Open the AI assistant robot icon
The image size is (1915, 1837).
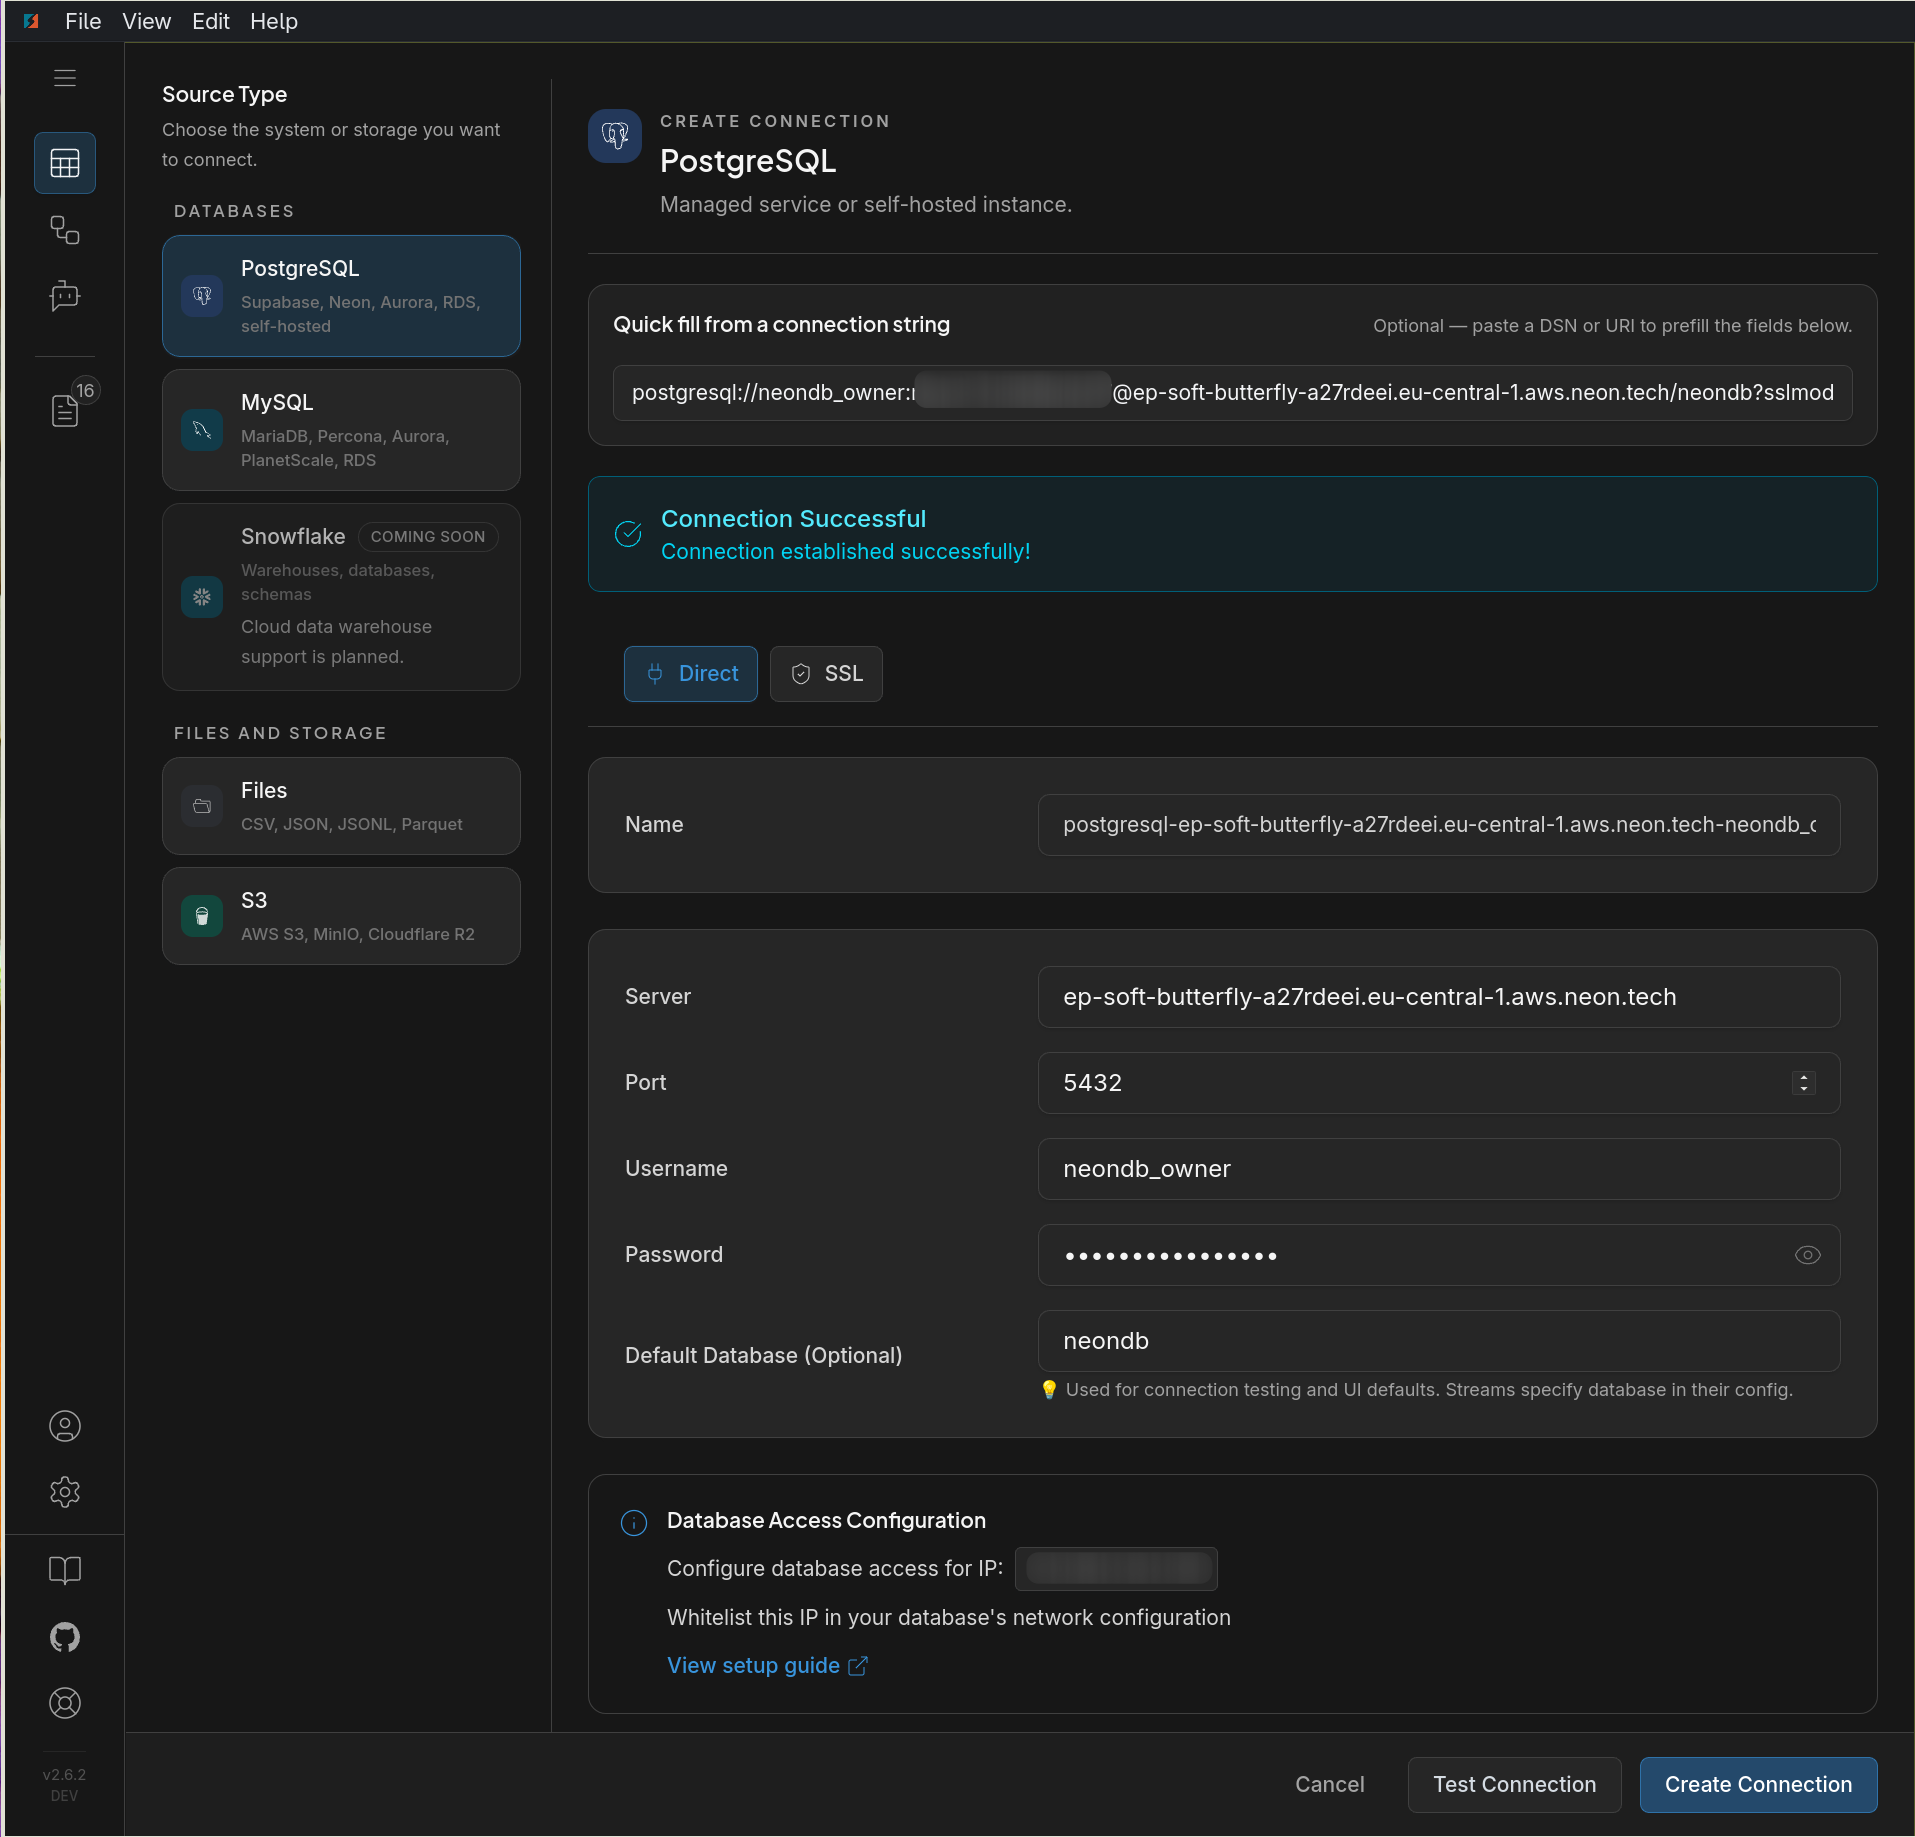pos(65,296)
